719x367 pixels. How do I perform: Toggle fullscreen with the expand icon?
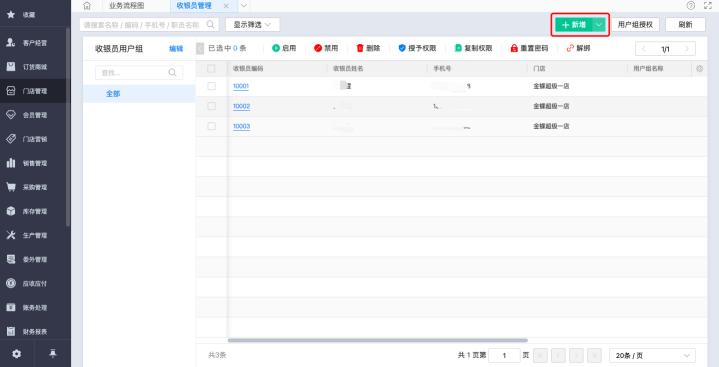click(x=708, y=6)
